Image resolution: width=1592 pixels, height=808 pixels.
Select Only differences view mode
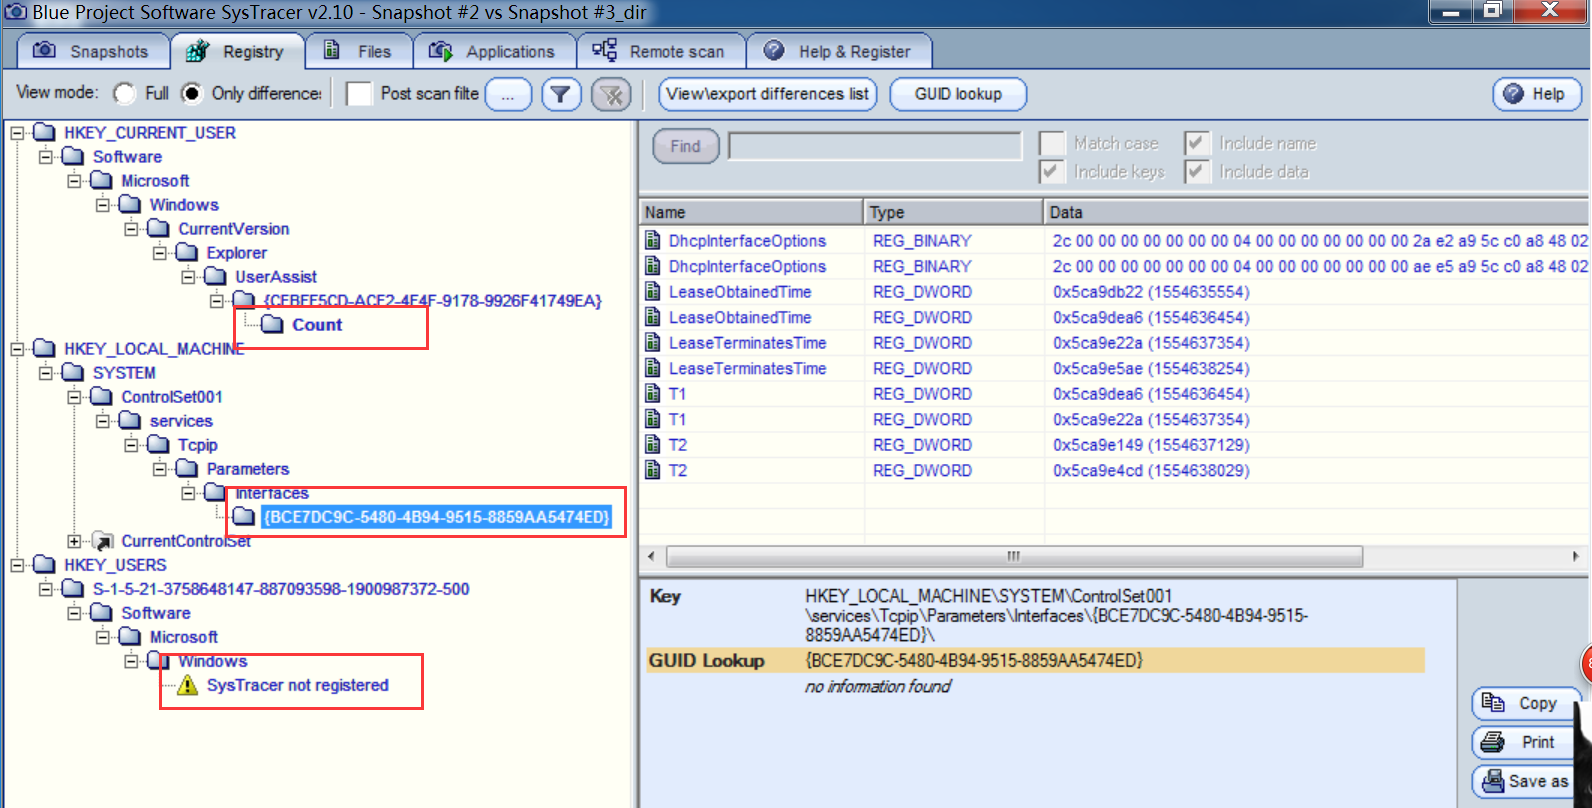point(191,93)
